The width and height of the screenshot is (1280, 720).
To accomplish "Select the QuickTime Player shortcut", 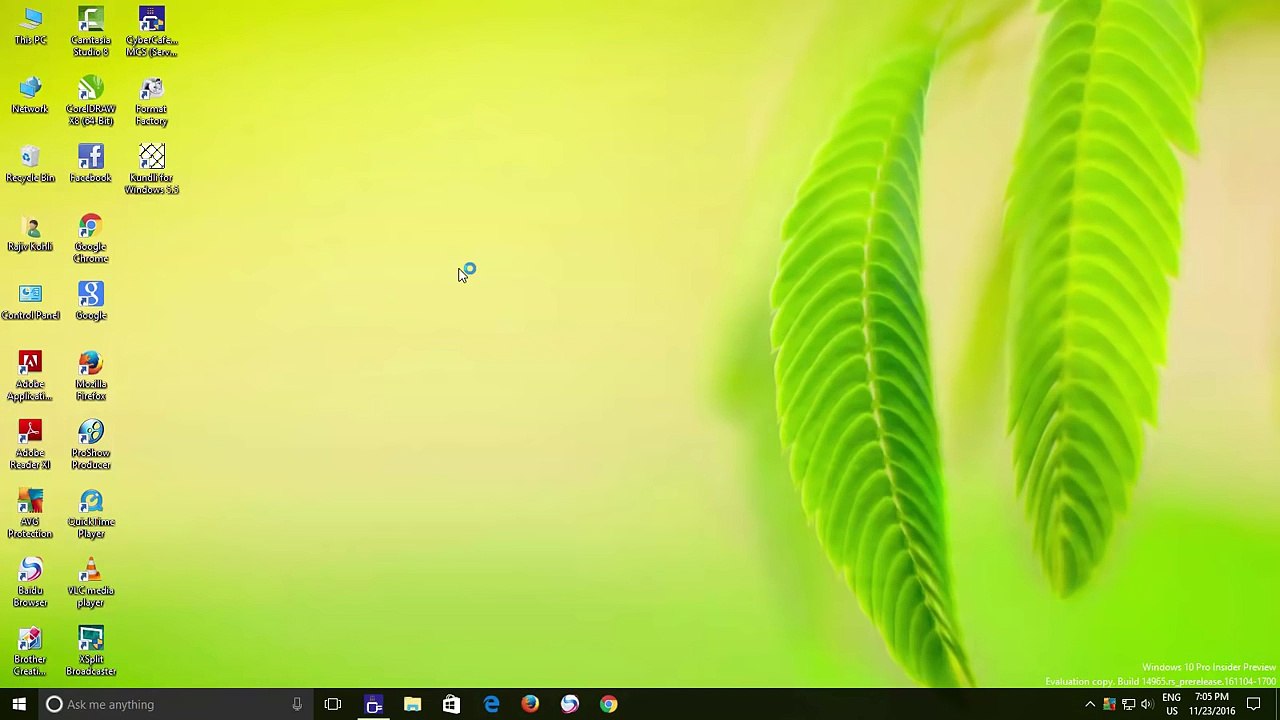I will click(91, 514).
